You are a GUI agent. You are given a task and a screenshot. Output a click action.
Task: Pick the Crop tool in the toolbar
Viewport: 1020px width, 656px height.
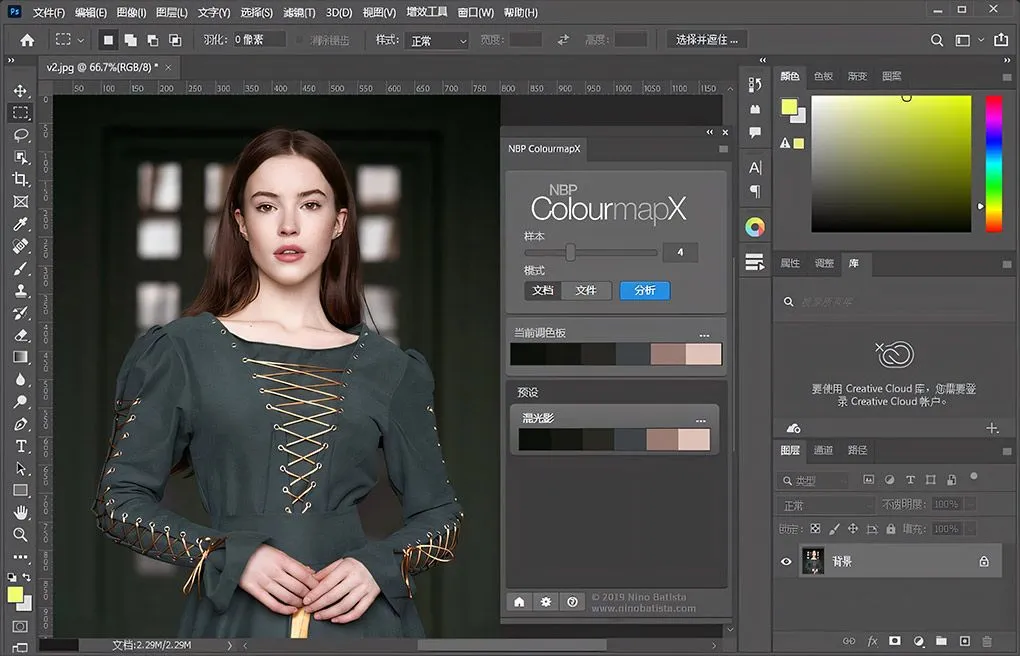[20, 179]
